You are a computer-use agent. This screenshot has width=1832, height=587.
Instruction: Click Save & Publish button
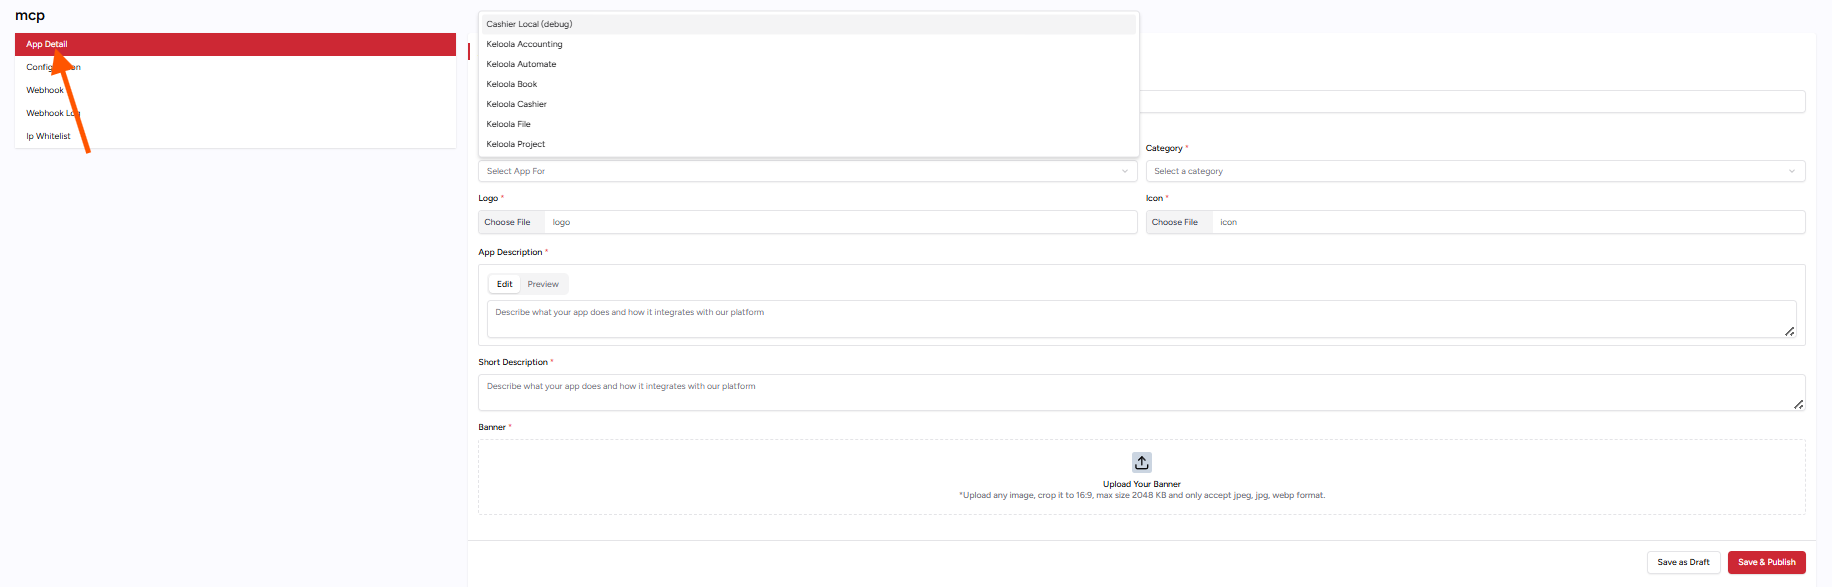tap(1767, 562)
